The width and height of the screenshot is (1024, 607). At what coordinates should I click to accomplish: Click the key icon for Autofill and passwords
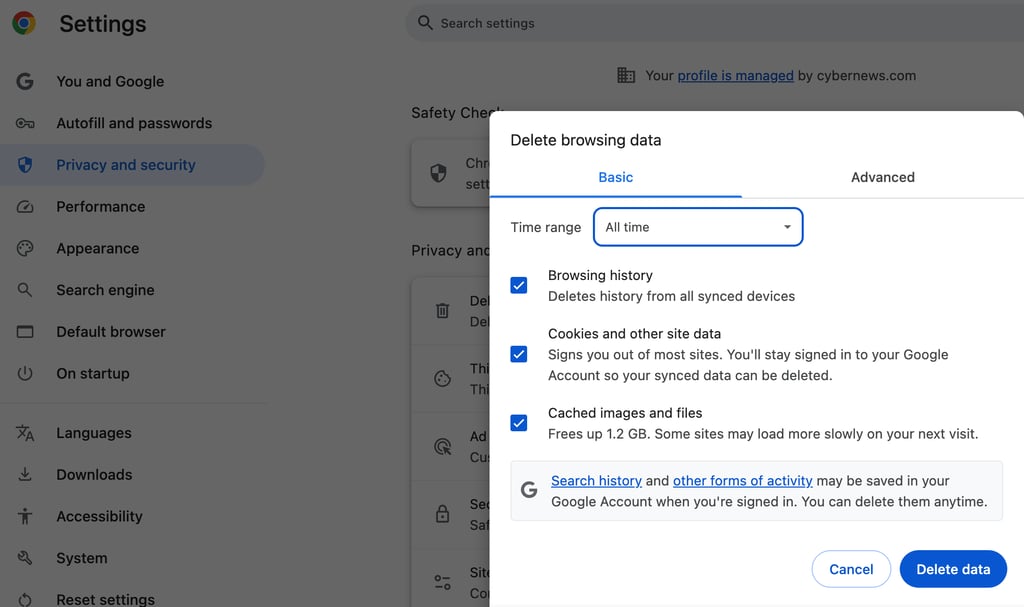(25, 123)
